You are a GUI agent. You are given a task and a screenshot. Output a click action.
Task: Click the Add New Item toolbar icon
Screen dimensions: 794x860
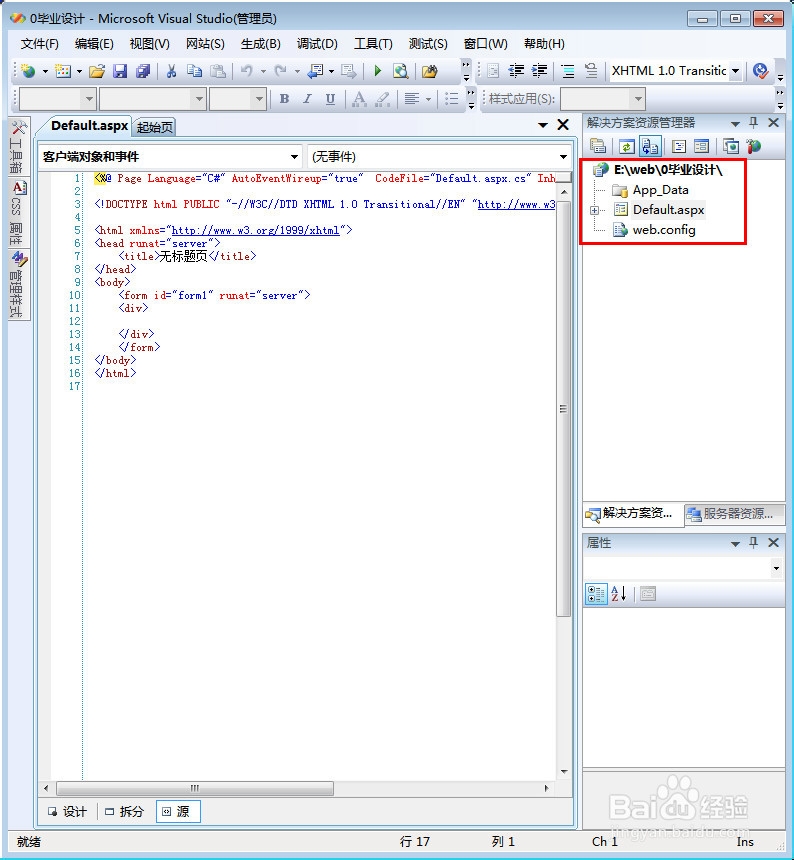pos(63,71)
